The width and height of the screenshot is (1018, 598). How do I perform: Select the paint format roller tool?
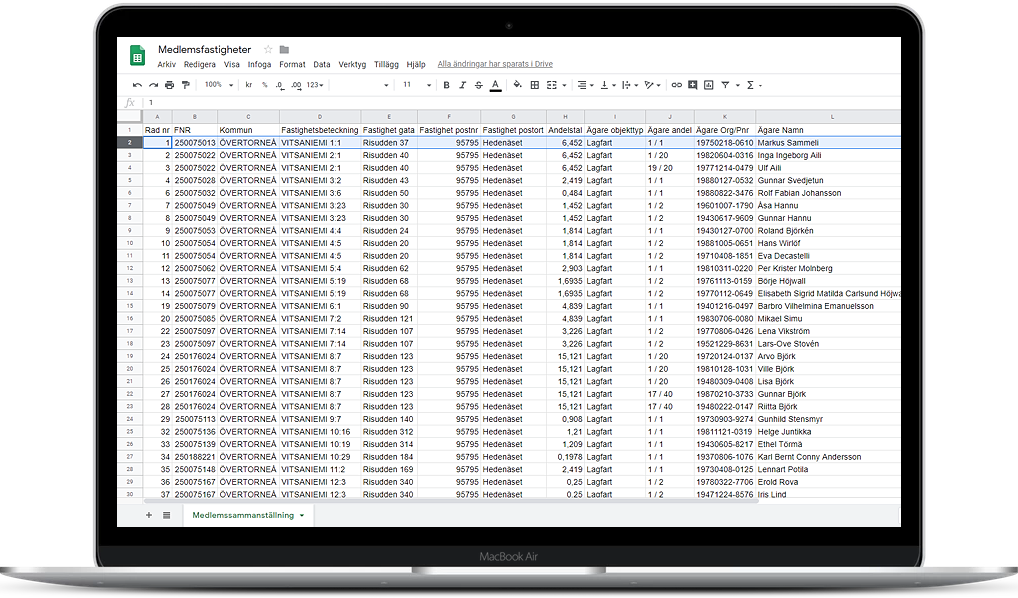point(185,85)
